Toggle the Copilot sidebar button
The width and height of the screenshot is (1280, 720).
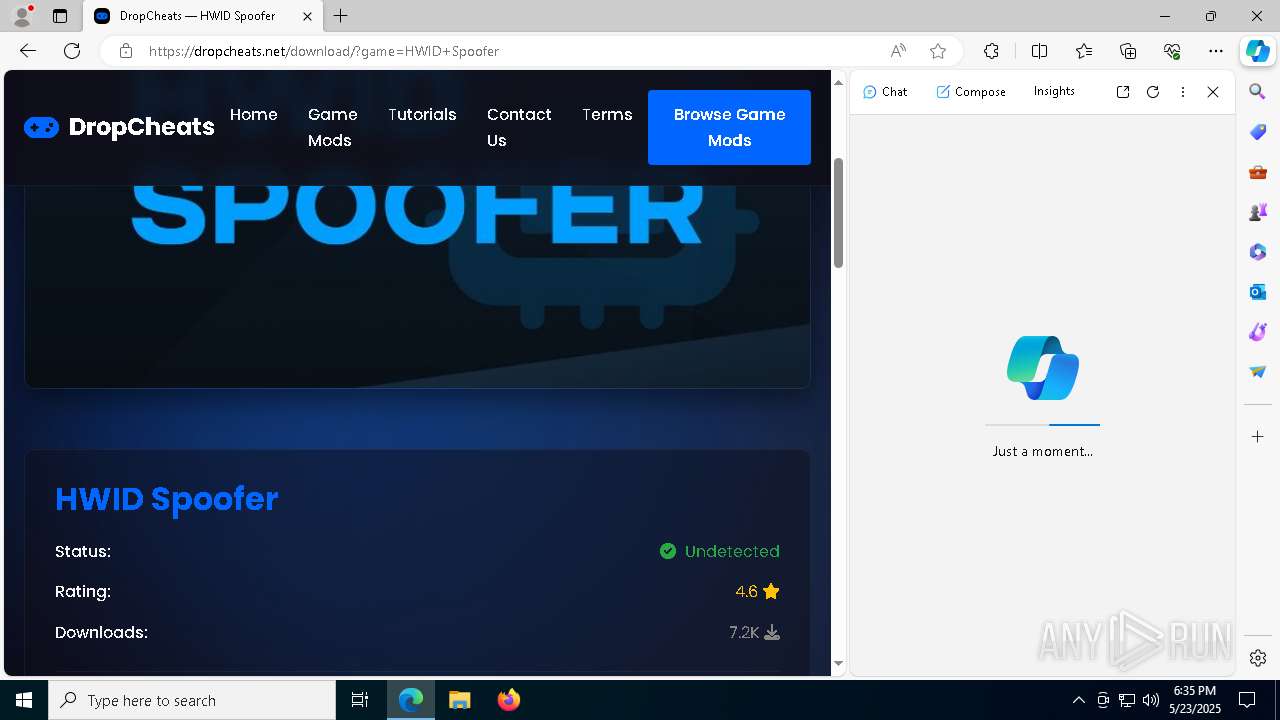tap(1258, 51)
